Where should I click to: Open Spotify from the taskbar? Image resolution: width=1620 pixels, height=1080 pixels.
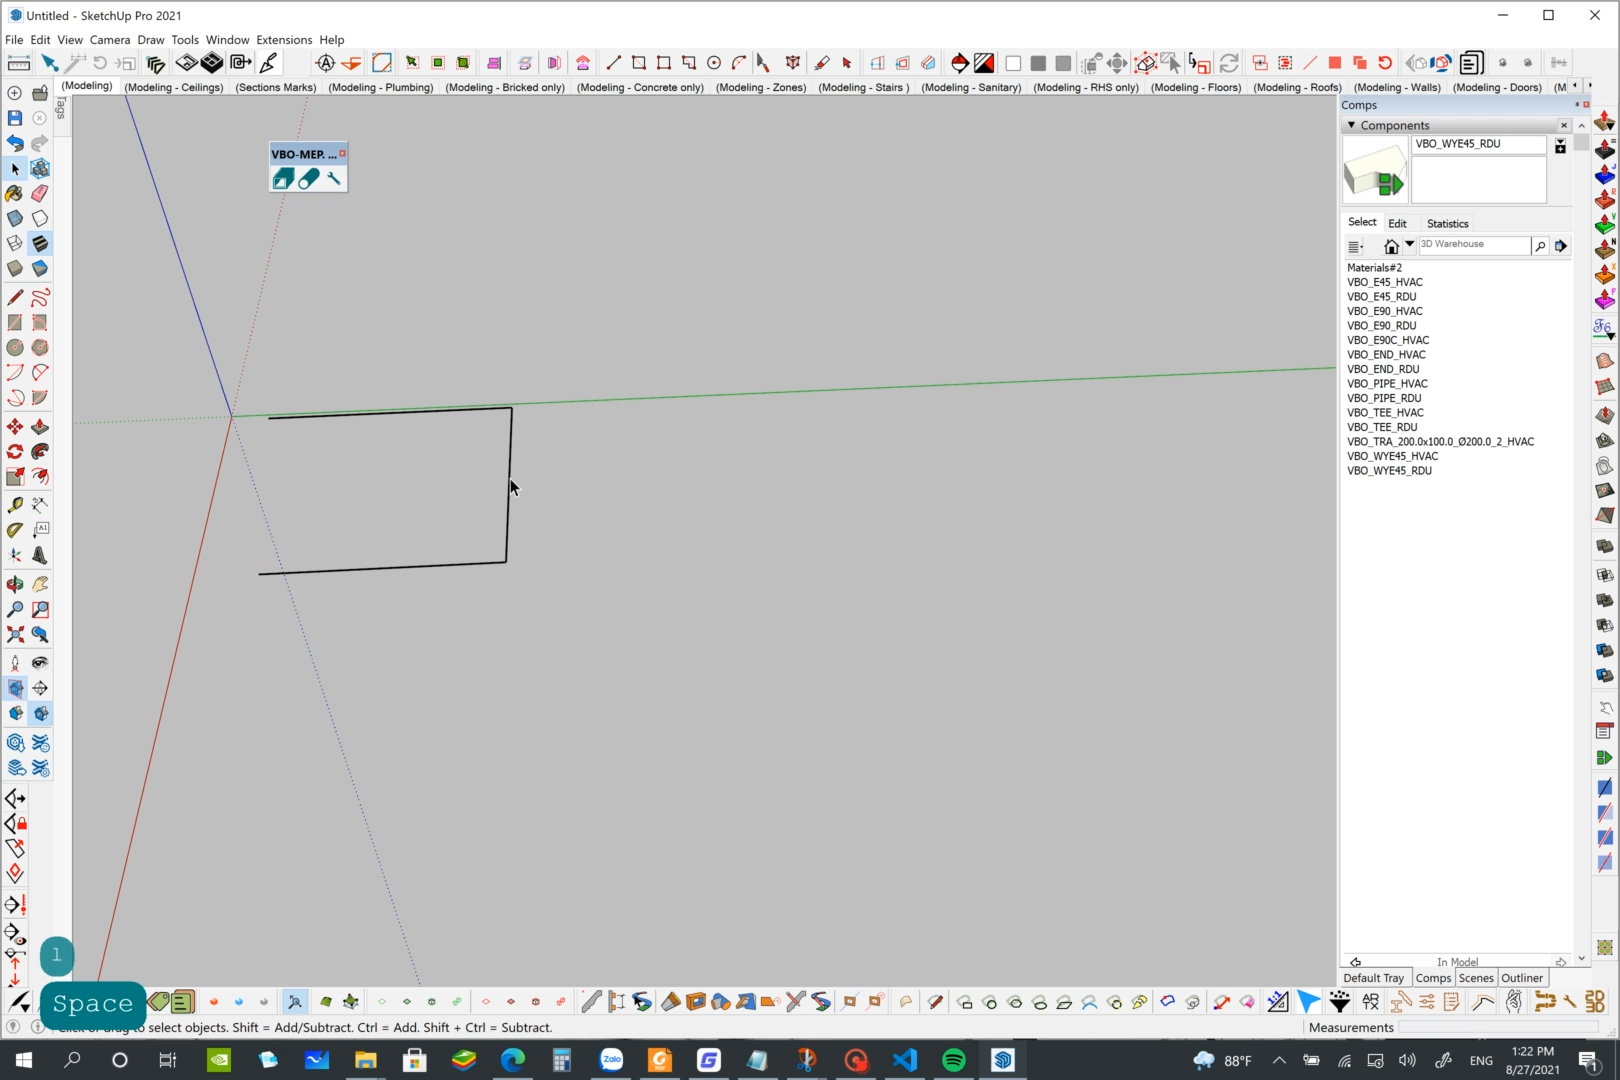[954, 1060]
